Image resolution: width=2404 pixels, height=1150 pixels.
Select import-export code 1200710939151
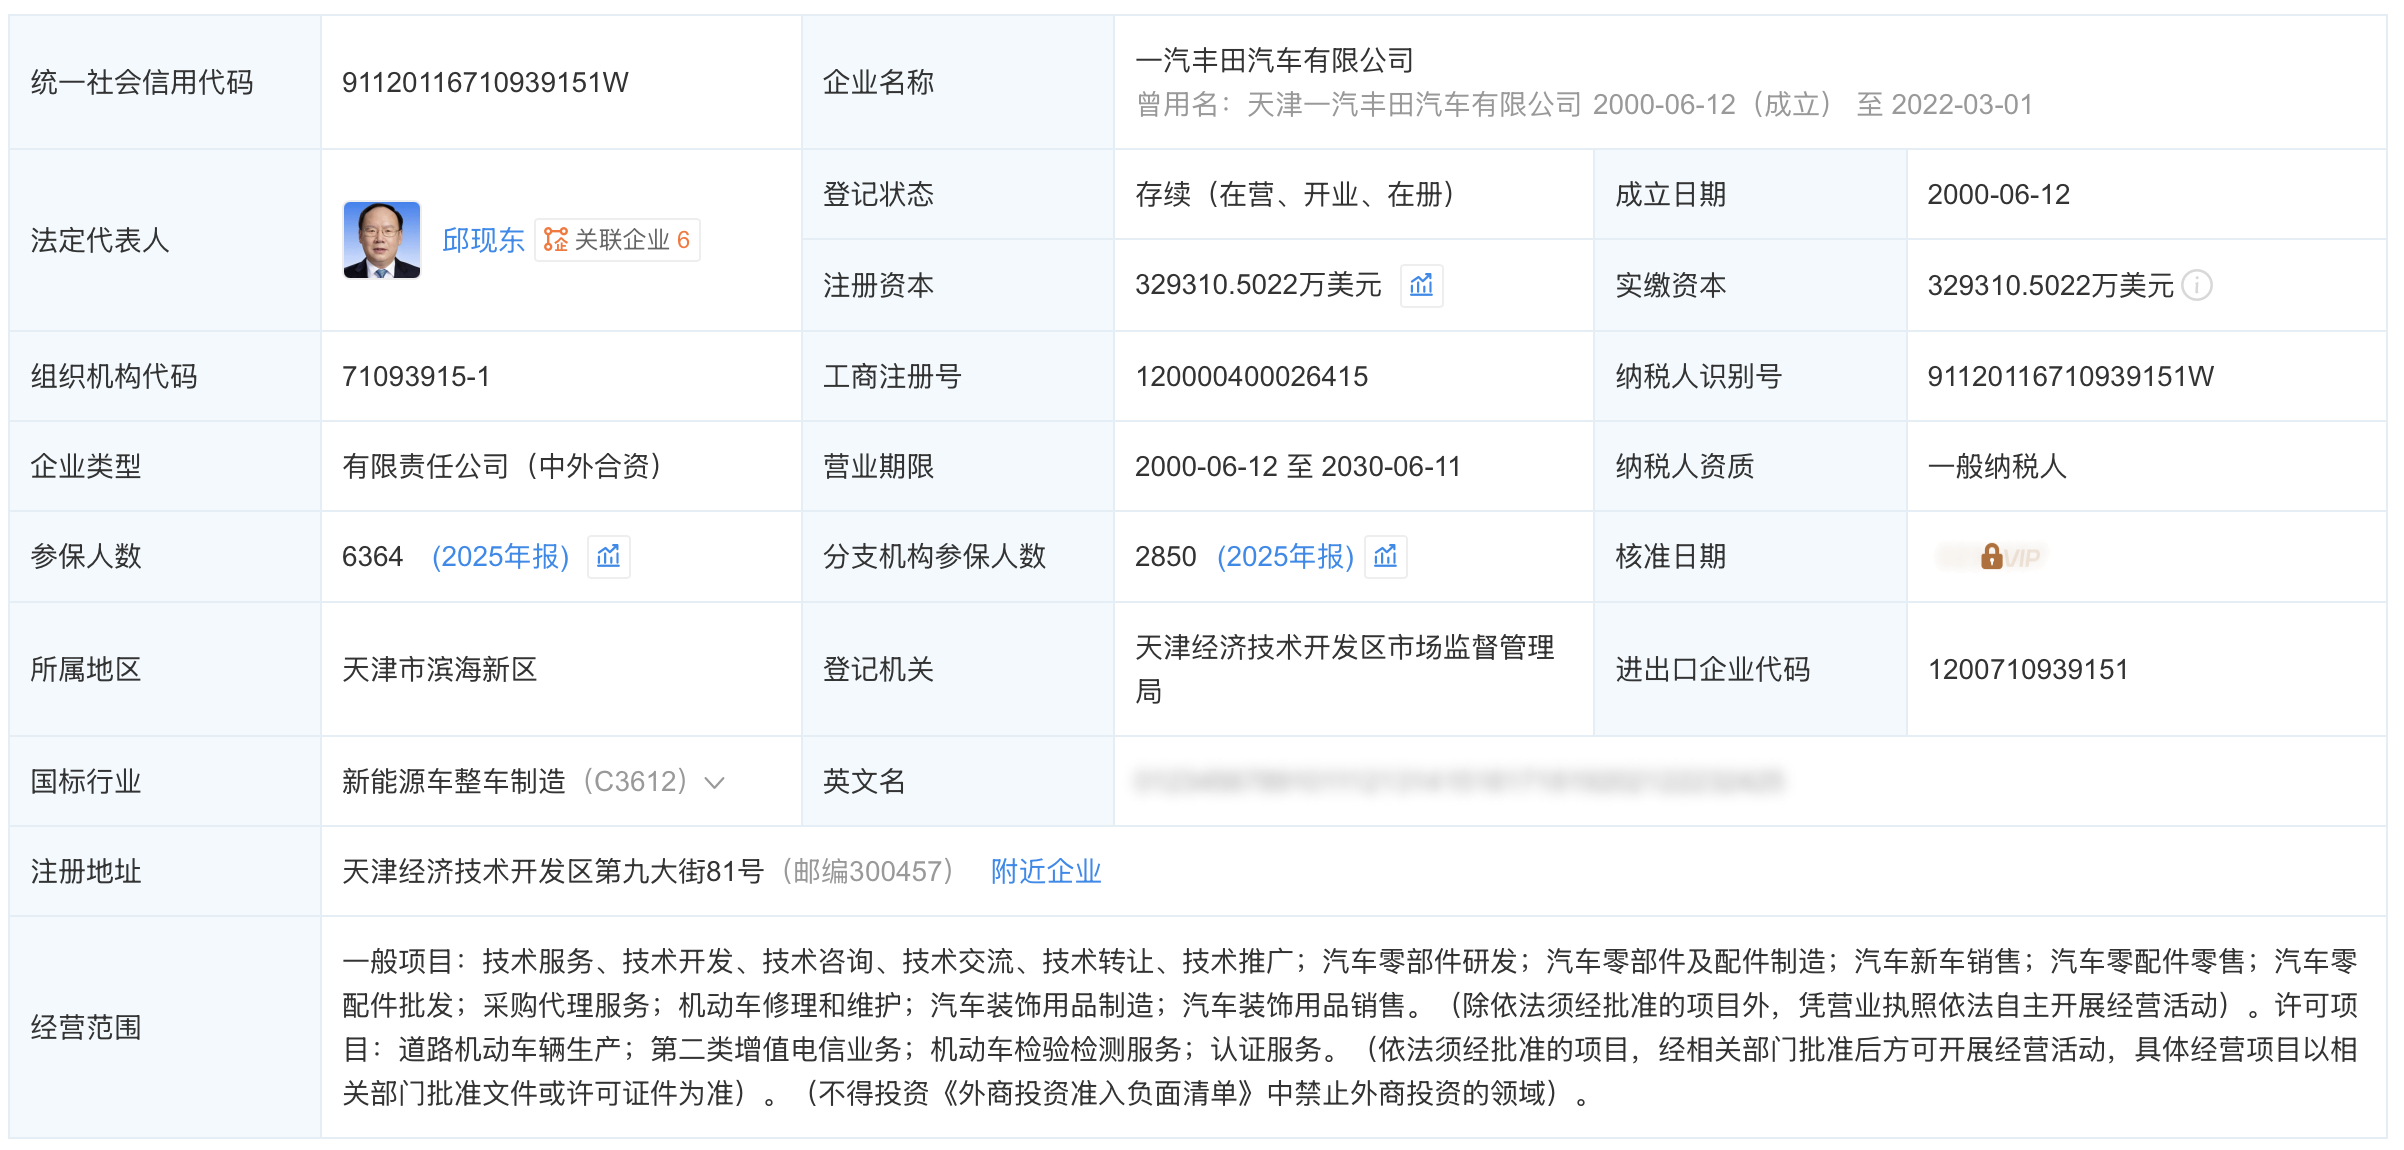pos(2028,670)
